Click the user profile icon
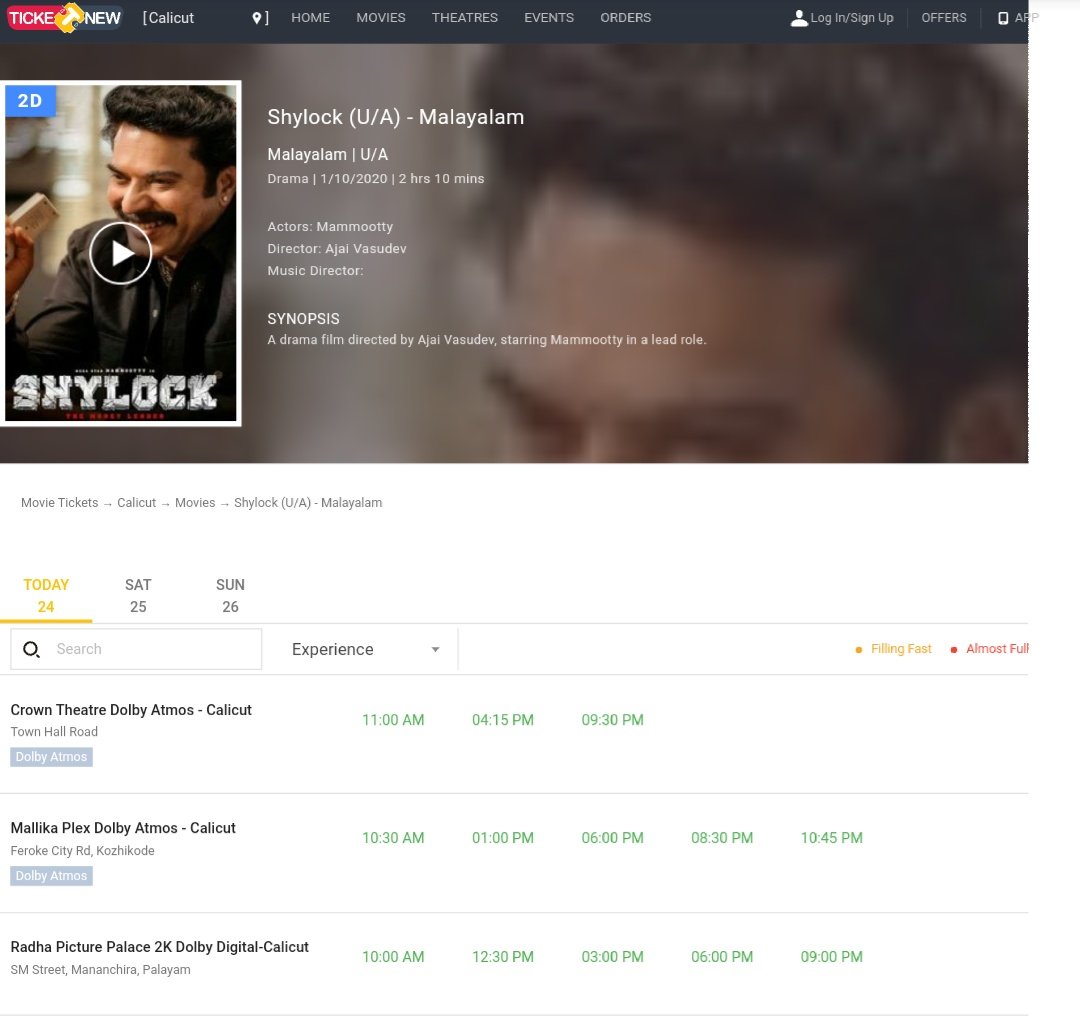The image size is (1080, 1028). 799,18
